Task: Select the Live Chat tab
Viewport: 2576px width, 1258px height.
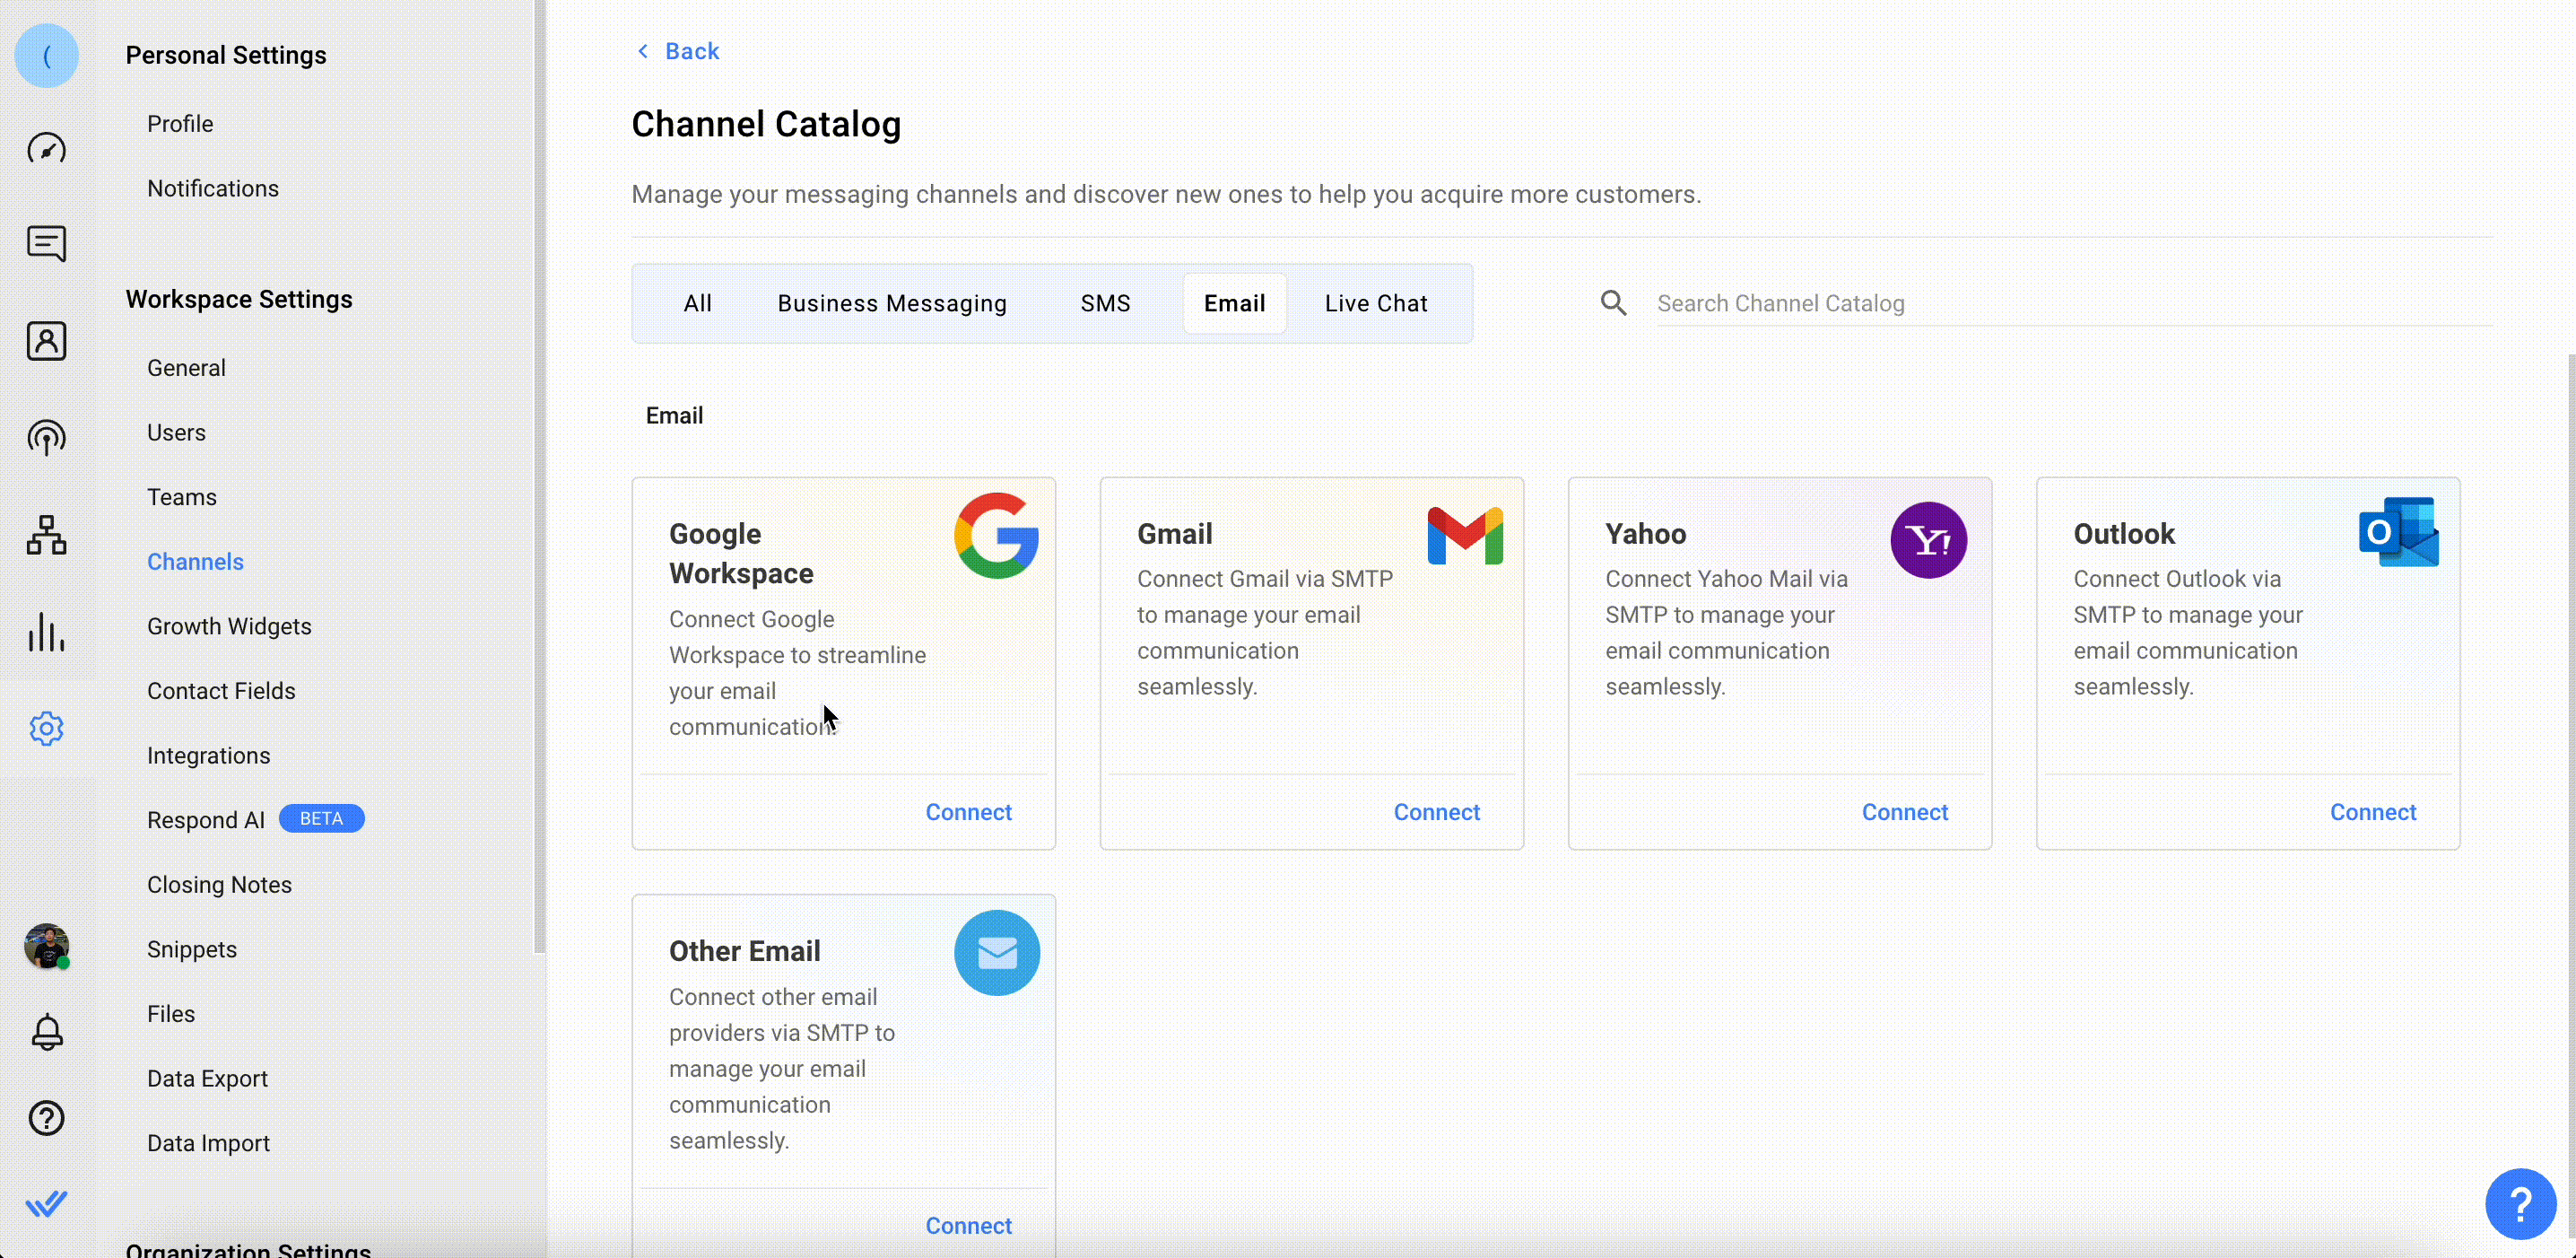Action: tap(1375, 303)
